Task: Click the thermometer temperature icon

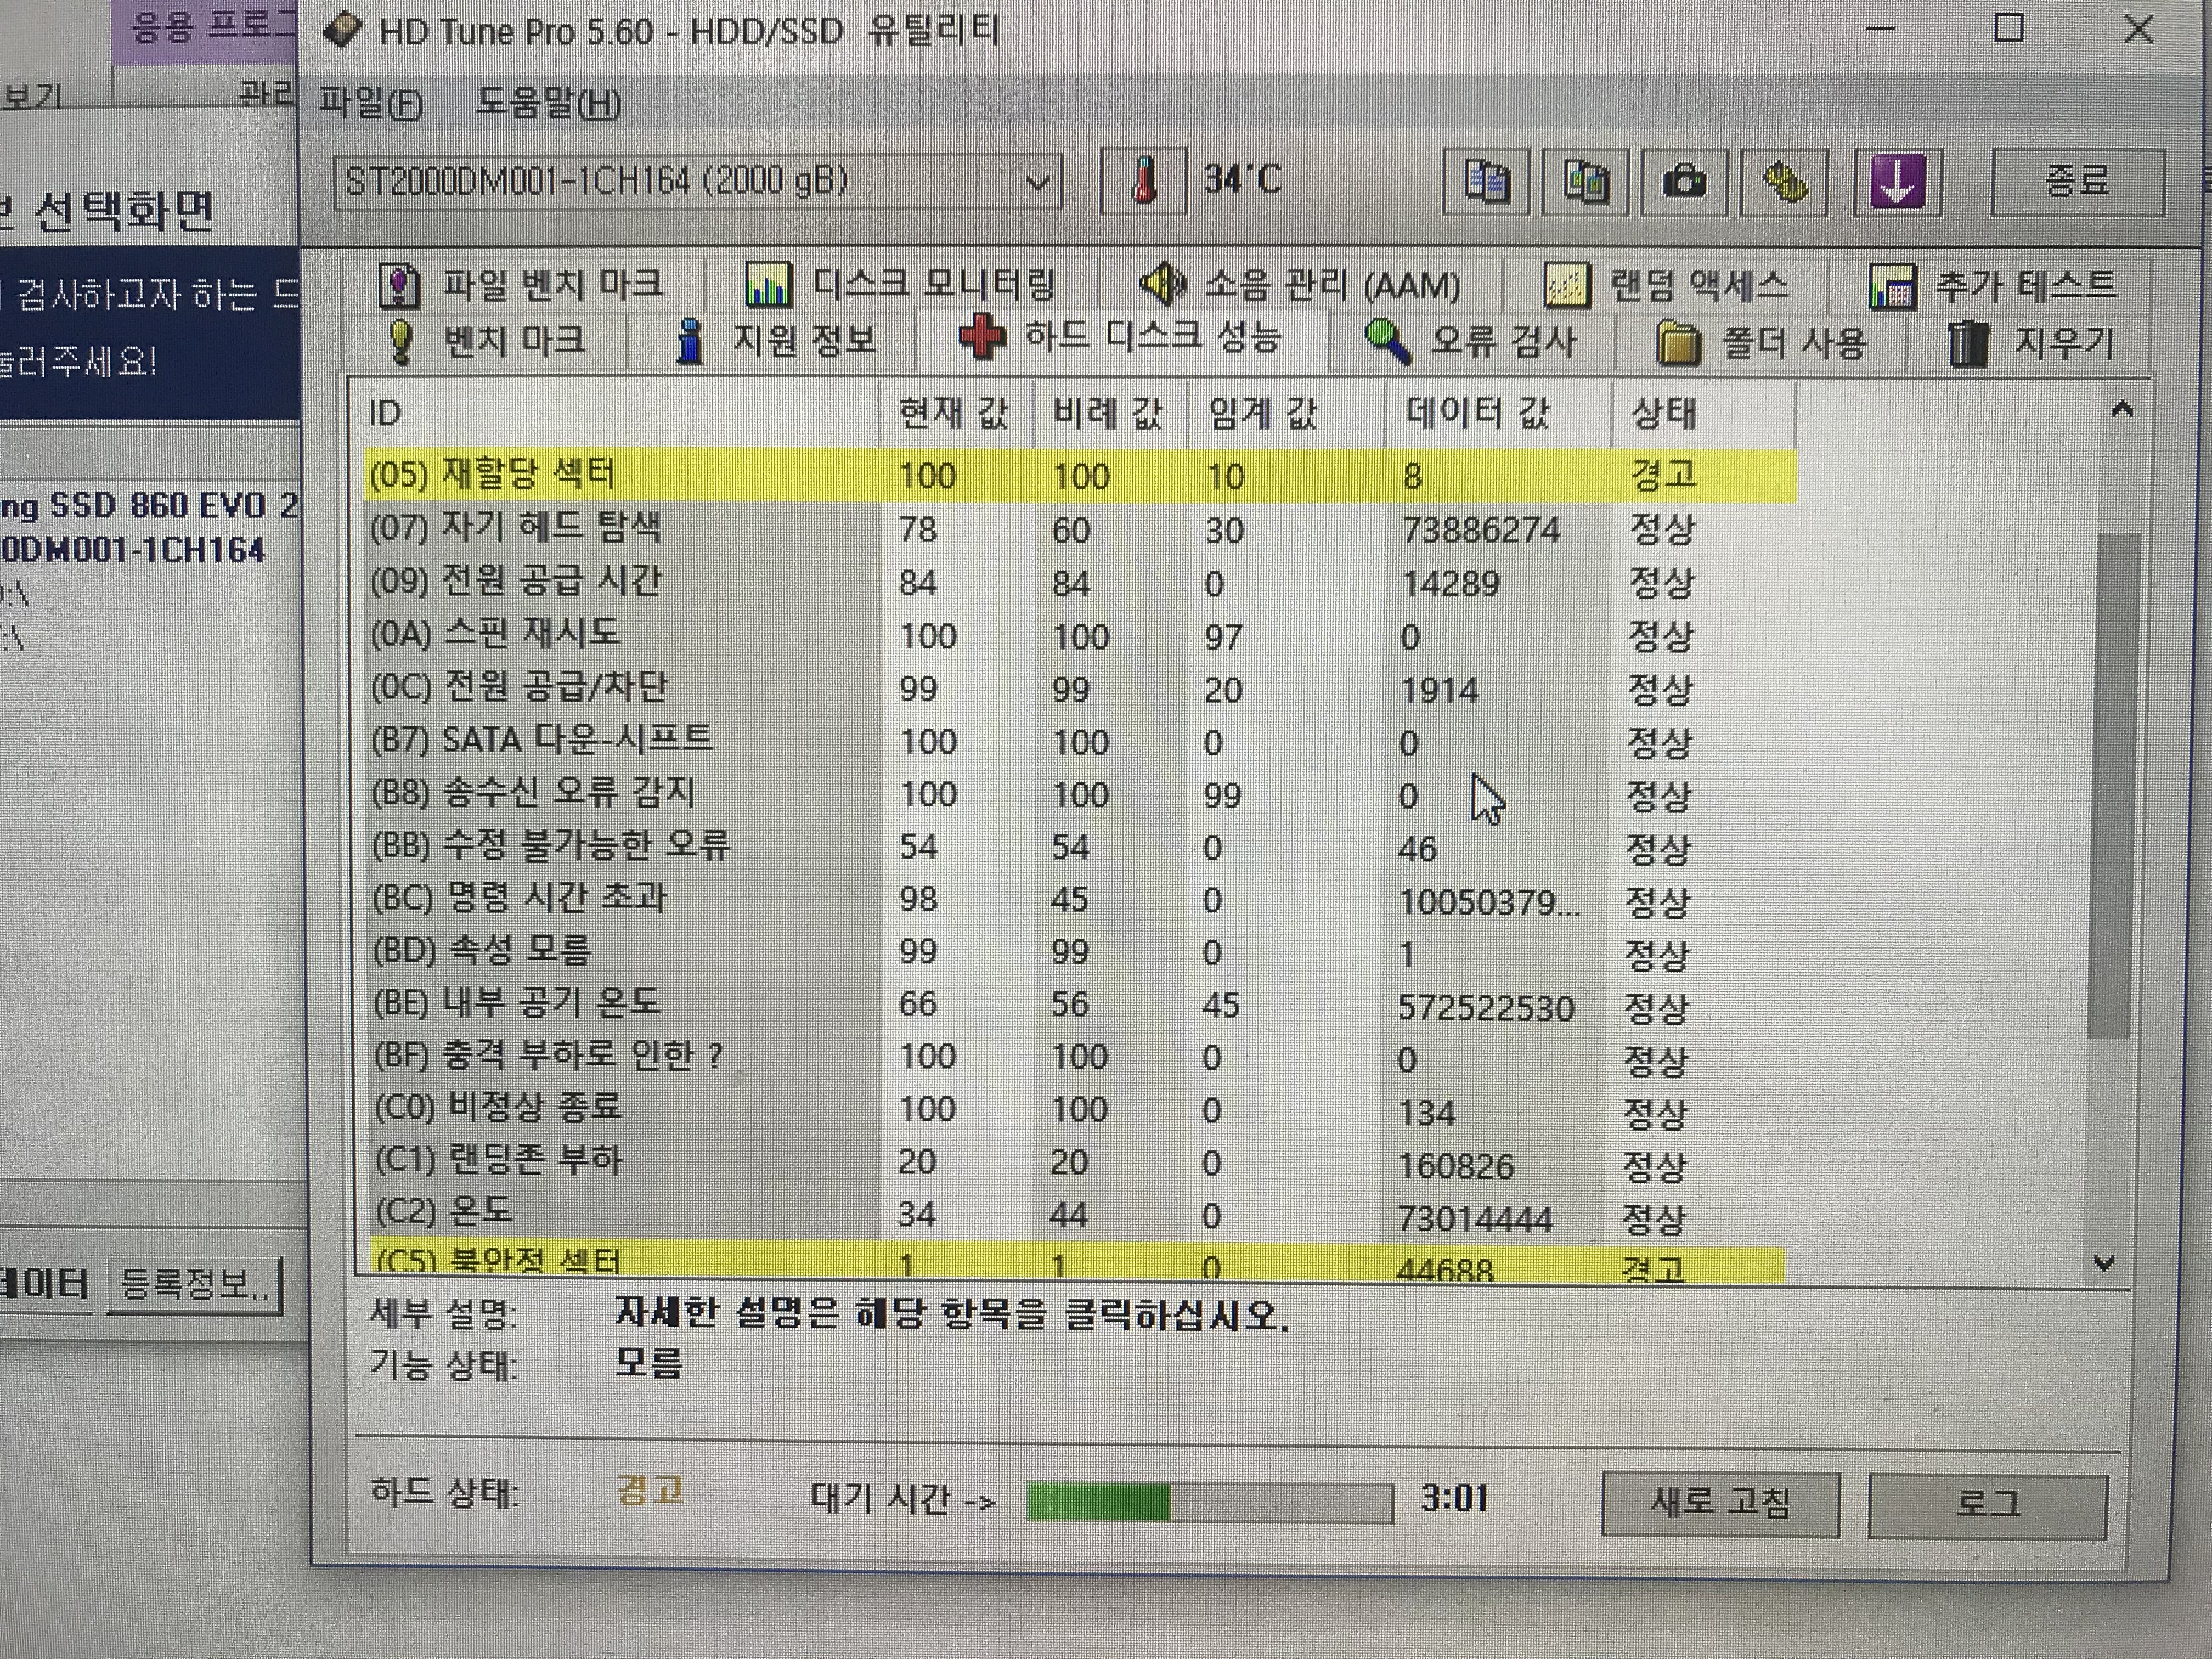Action: (x=1142, y=181)
